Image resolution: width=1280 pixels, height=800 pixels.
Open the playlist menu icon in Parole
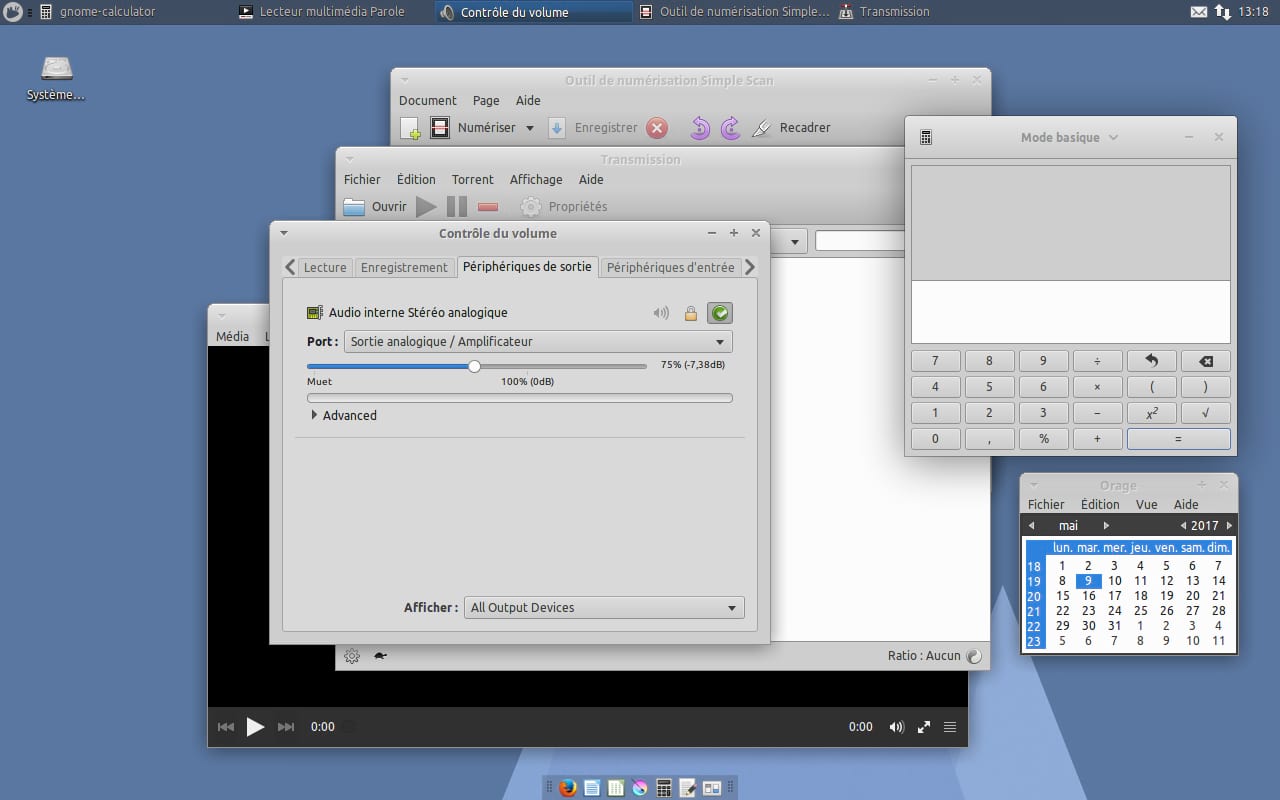pos(950,727)
